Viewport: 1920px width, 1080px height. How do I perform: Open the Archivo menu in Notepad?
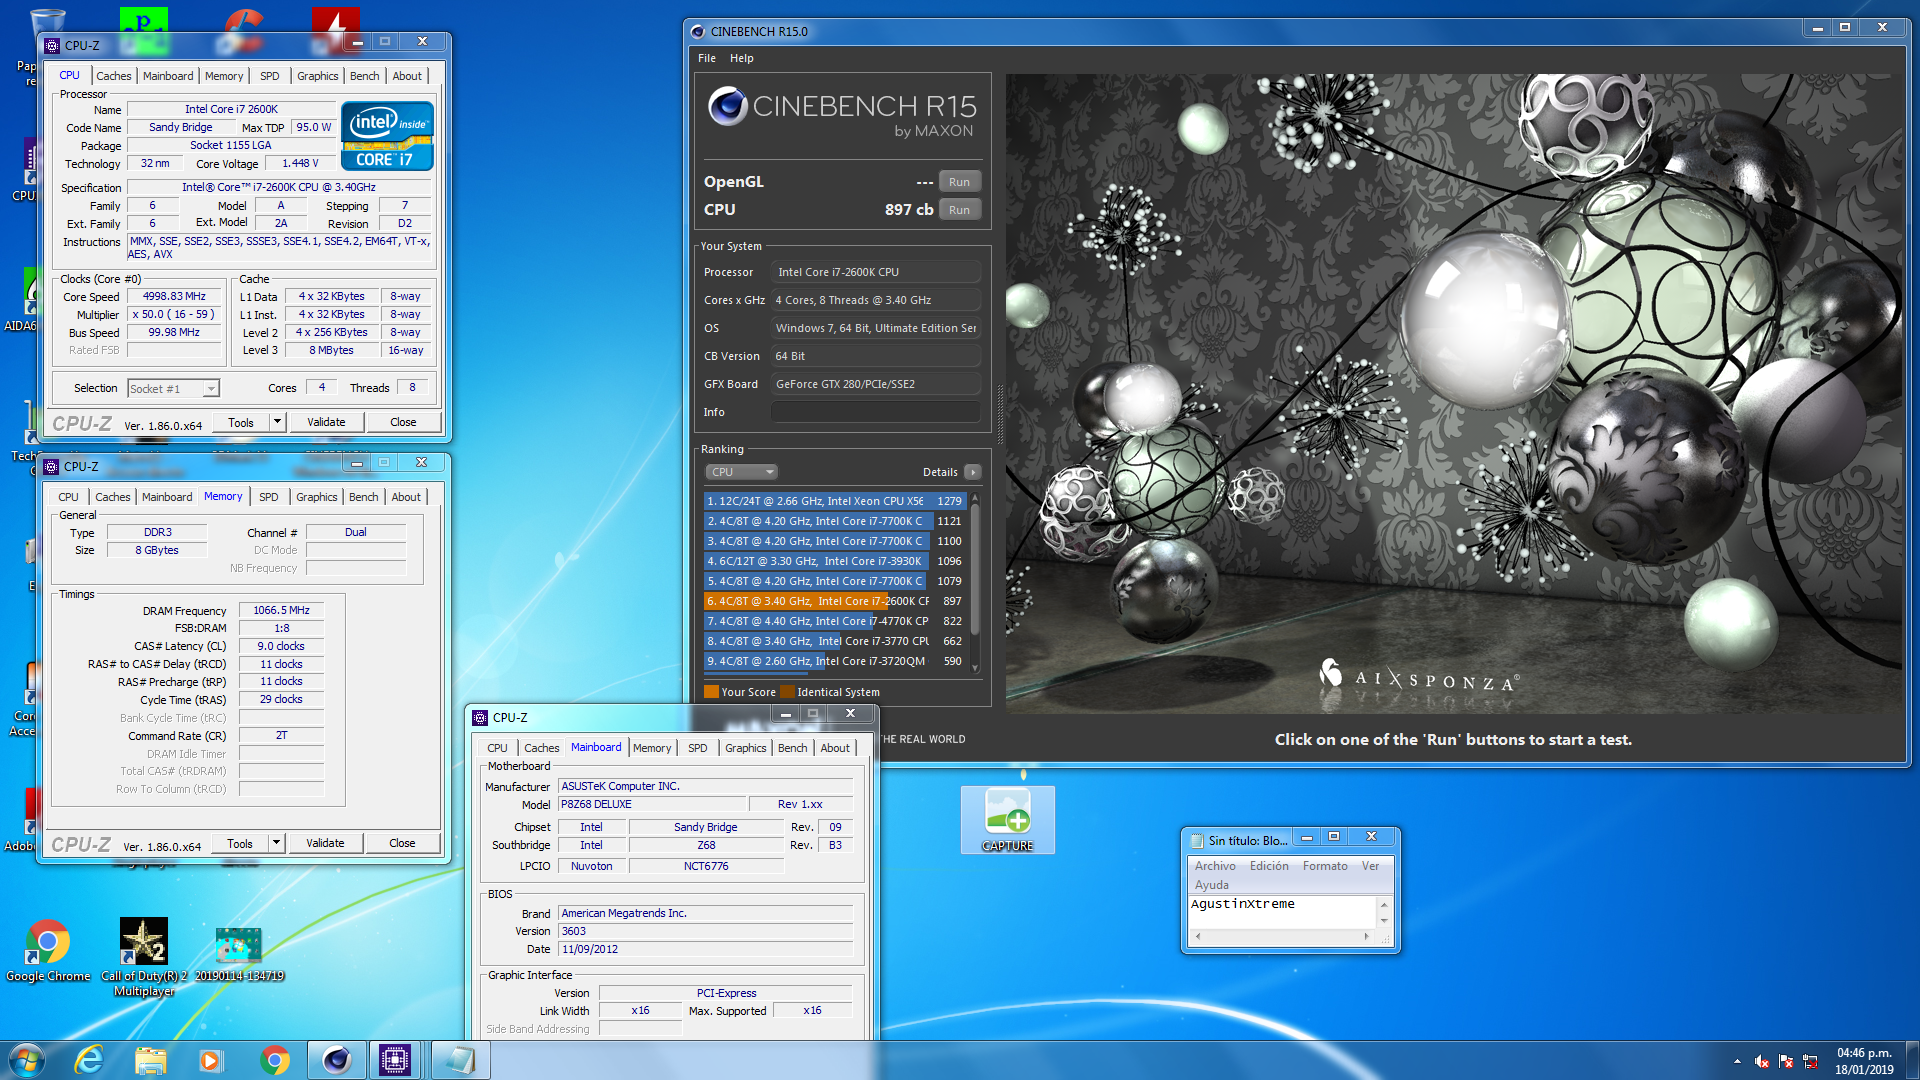(1215, 866)
